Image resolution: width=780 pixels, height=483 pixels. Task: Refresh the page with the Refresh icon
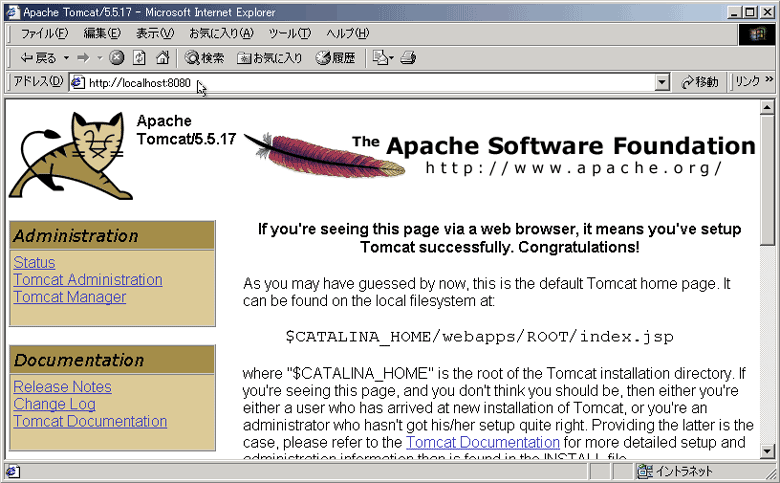[139, 58]
